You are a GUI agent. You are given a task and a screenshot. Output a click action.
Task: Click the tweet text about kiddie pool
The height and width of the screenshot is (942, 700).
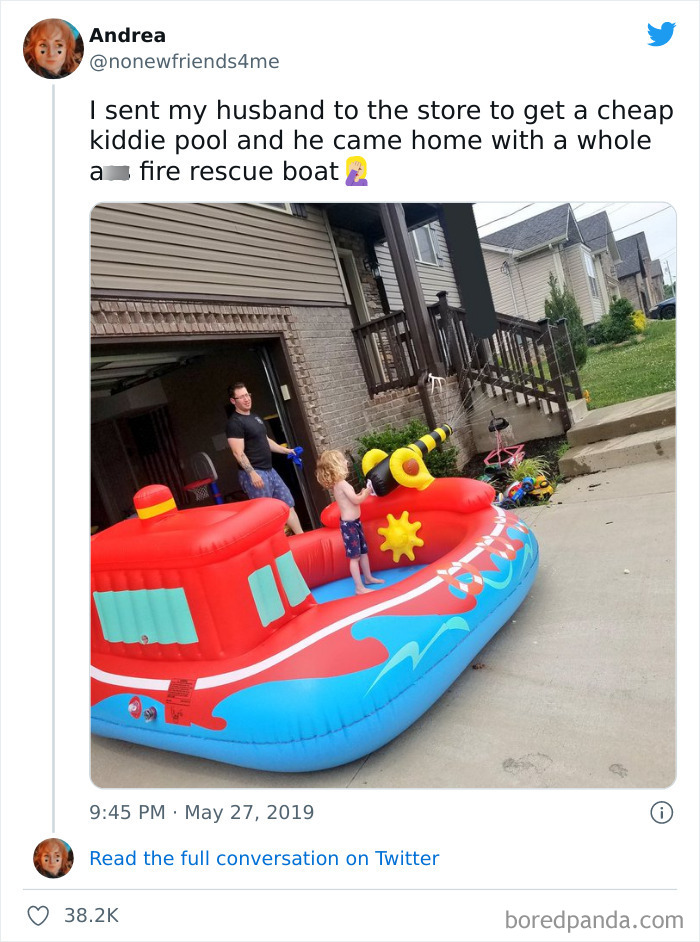382,141
